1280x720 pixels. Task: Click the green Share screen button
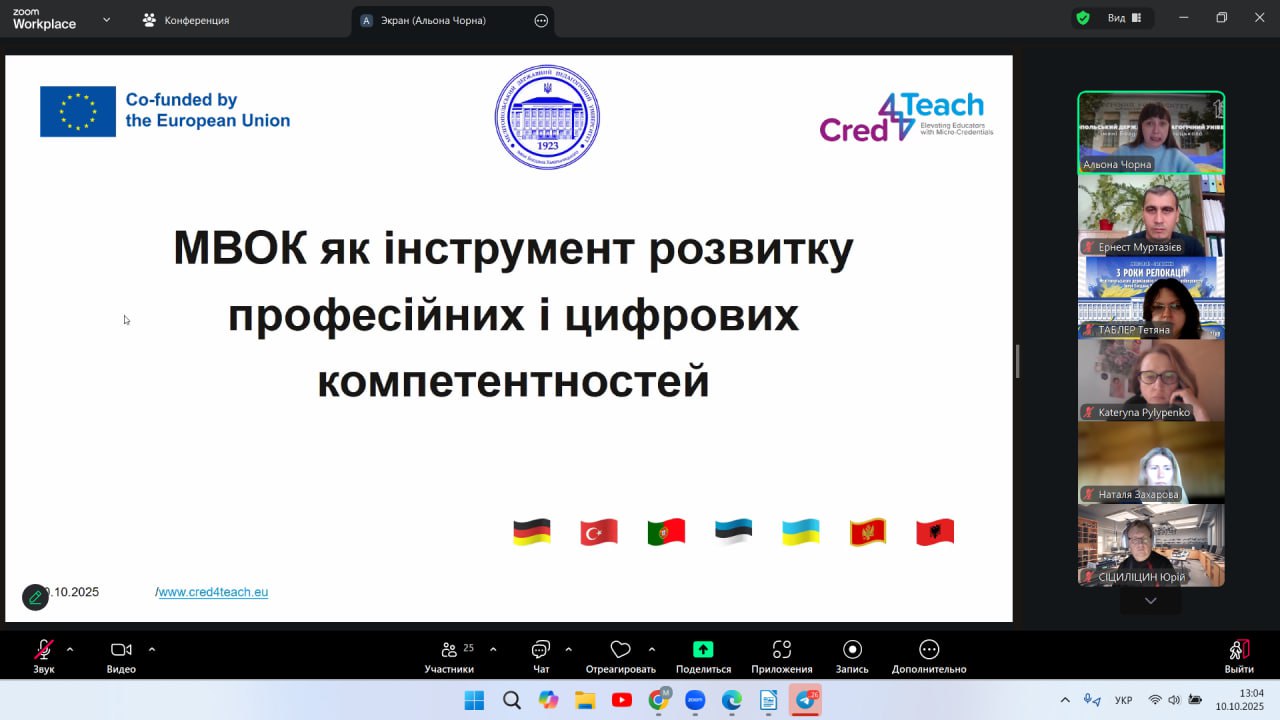click(x=703, y=650)
